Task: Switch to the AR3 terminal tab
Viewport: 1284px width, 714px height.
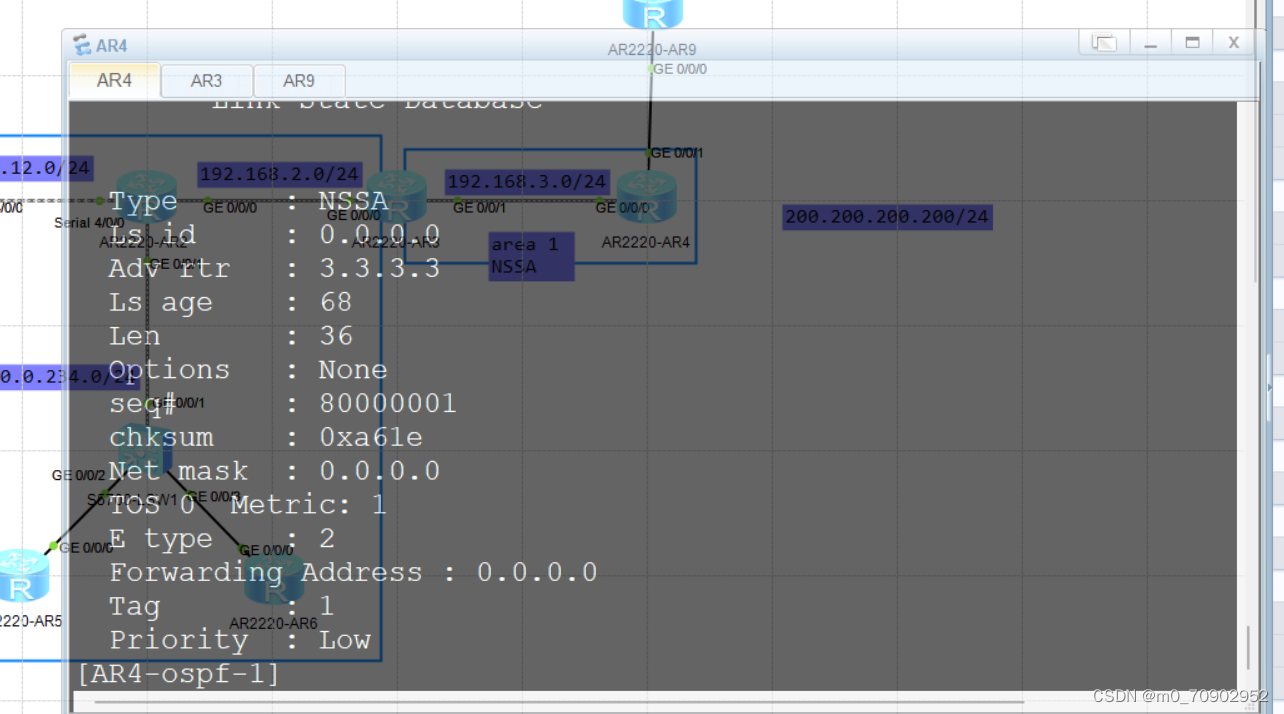Action: [x=206, y=81]
